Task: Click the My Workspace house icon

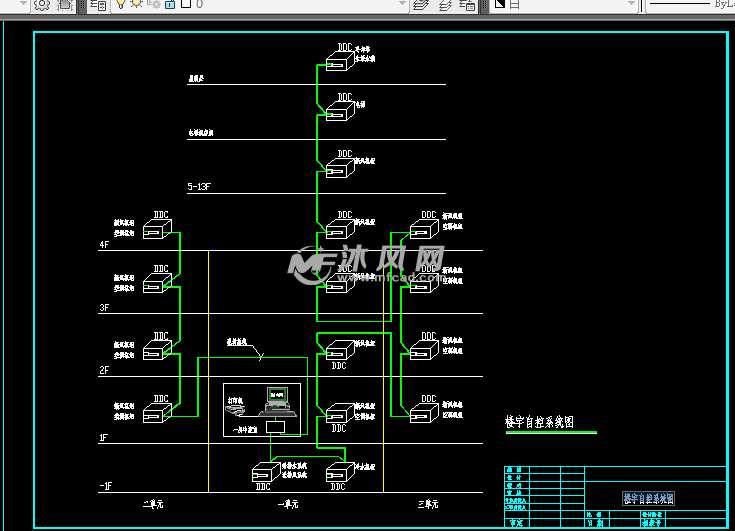Action: tap(65, 5)
